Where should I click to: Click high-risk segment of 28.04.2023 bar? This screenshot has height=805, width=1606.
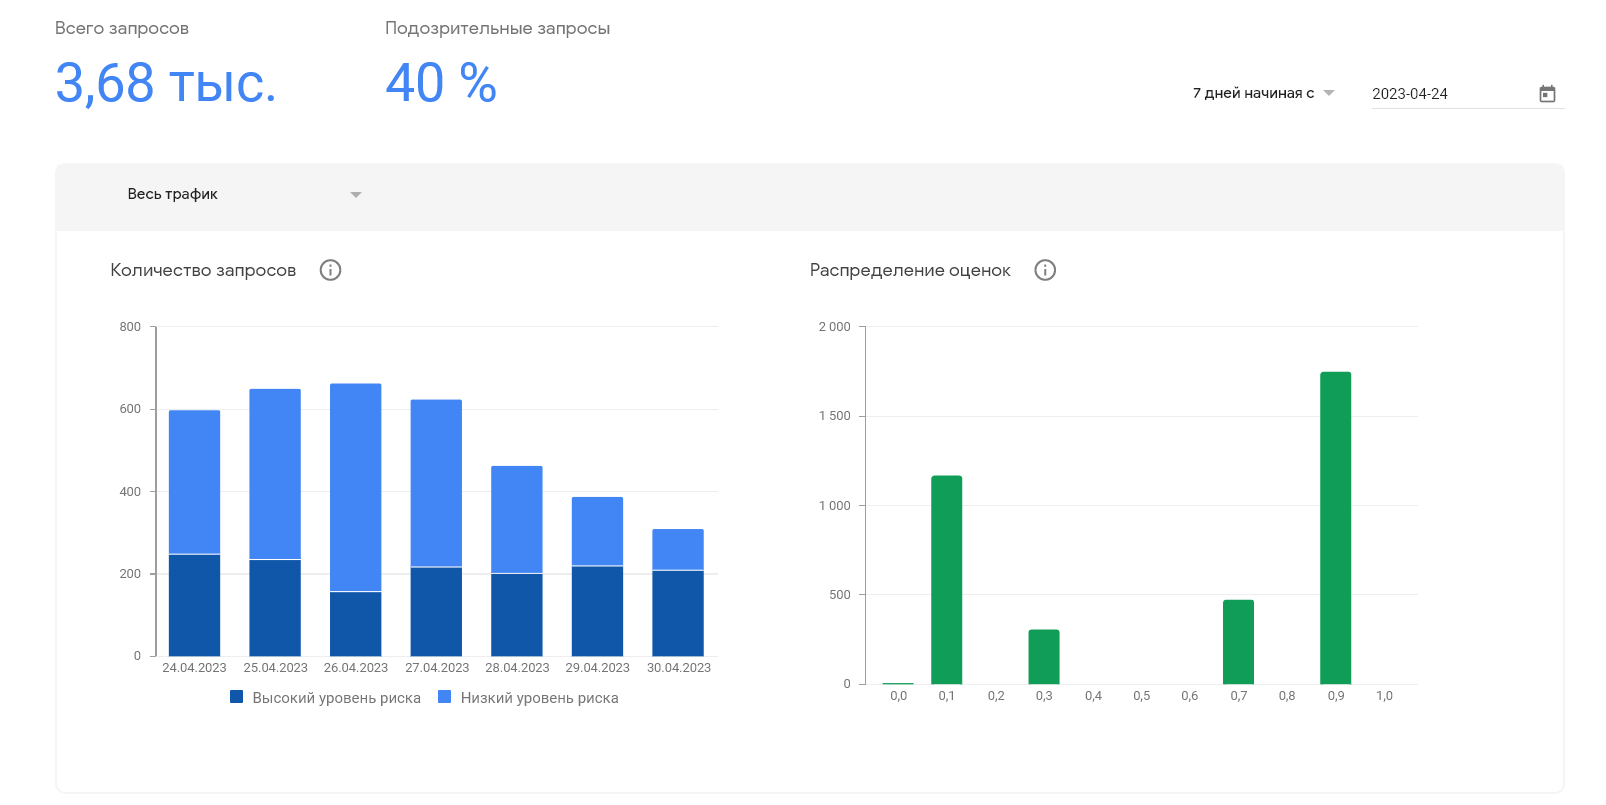click(x=517, y=614)
